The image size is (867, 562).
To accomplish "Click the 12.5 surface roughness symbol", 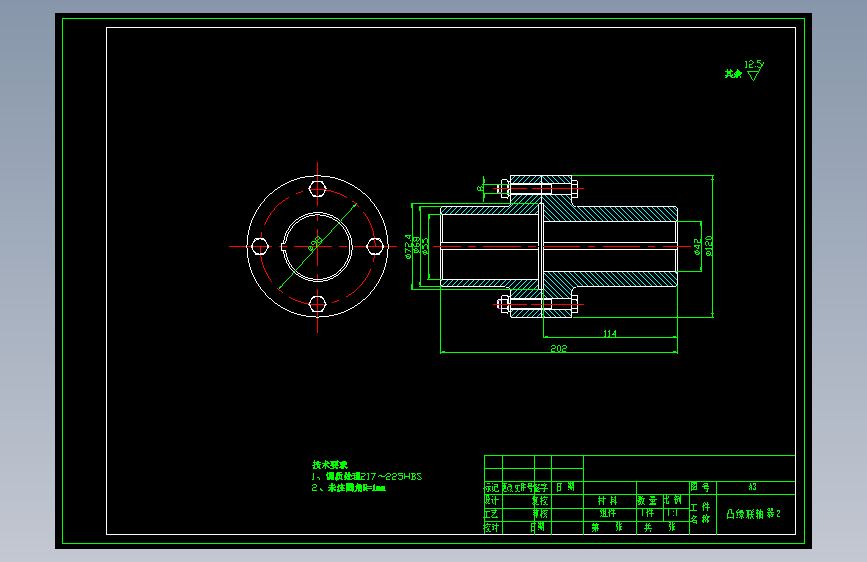I will (754, 70).
